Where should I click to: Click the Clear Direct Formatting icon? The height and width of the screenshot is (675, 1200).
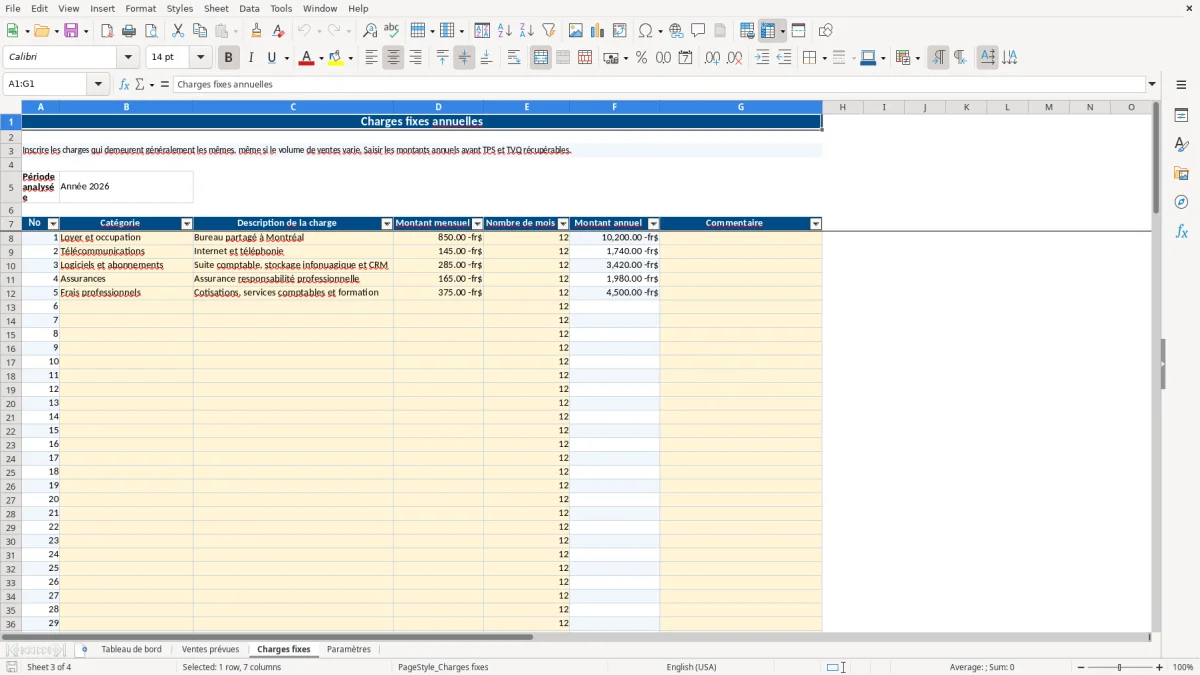coord(279,31)
